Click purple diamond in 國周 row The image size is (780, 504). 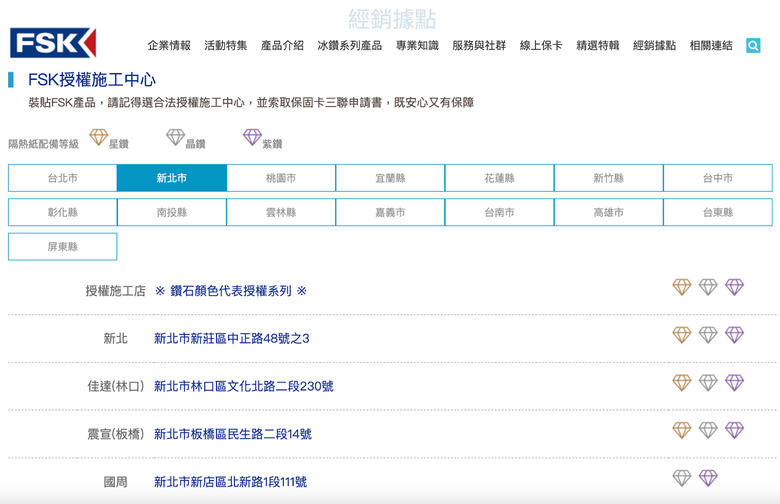tap(708, 478)
